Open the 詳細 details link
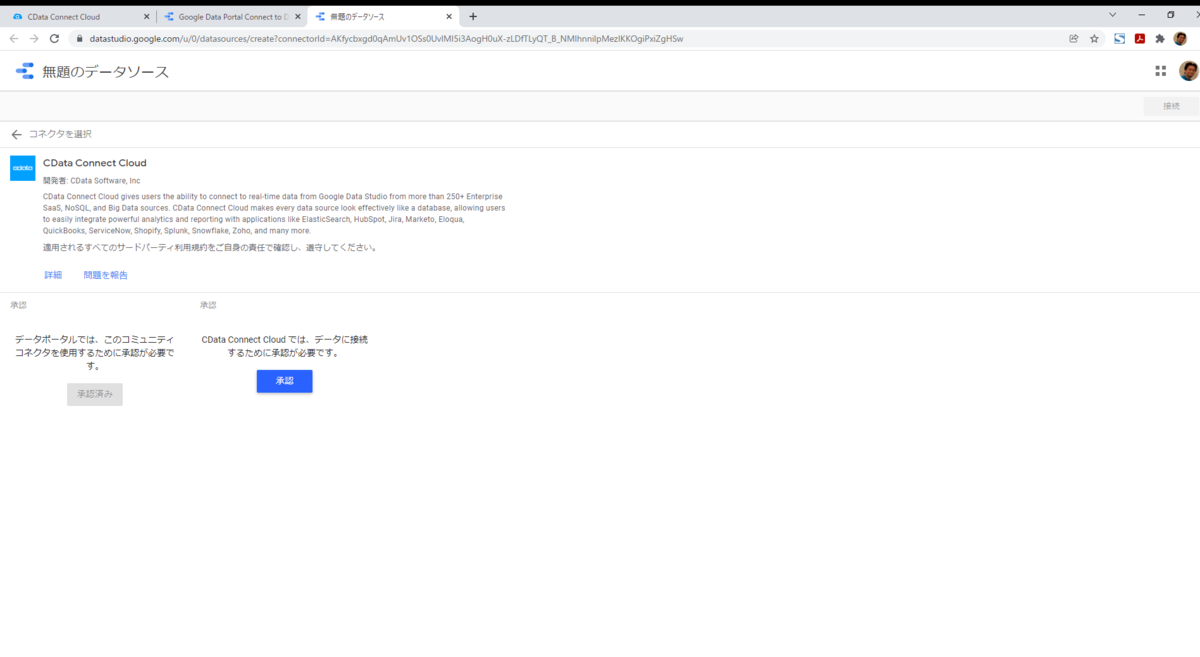Image resolution: width=1200 pixels, height=657 pixels. click(53, 275)
